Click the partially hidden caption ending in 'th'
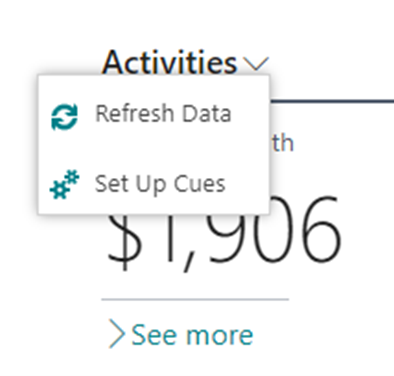394x376 pixels. pyautogui.click(x=282, y=143)
